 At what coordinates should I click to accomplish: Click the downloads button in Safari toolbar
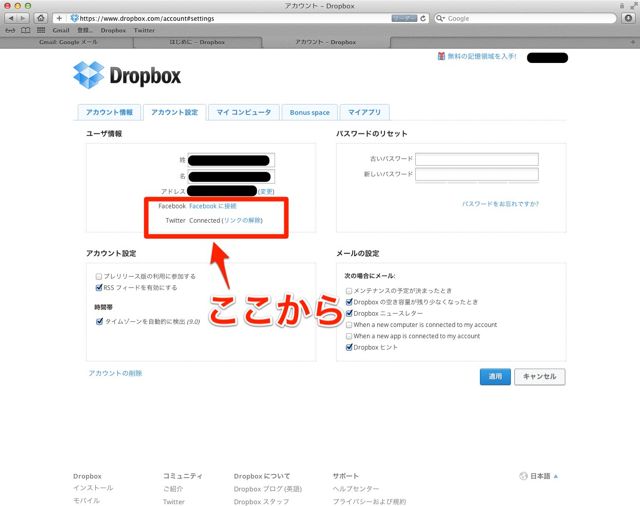point(629,18)
